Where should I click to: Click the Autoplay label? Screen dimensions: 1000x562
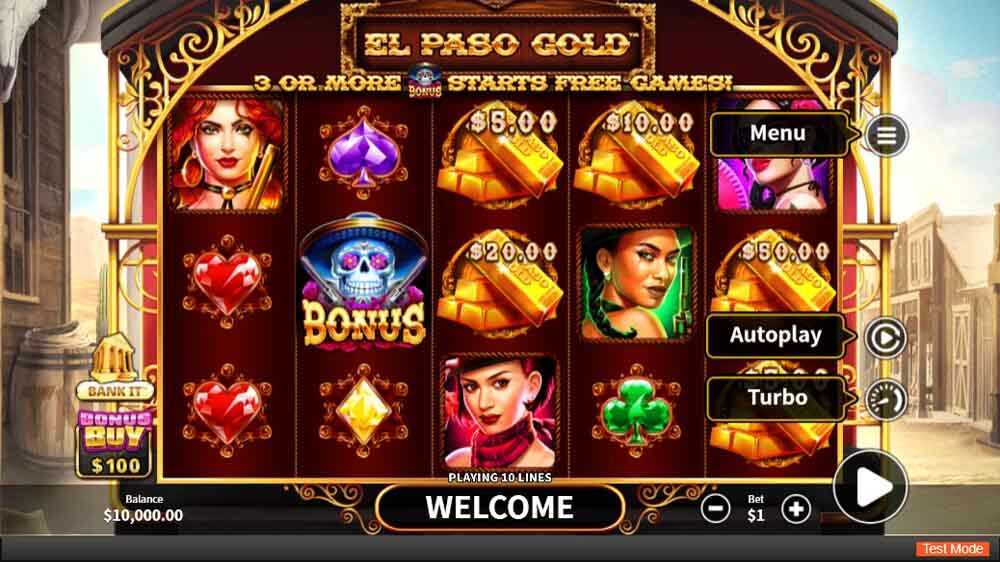pos(776,335)
